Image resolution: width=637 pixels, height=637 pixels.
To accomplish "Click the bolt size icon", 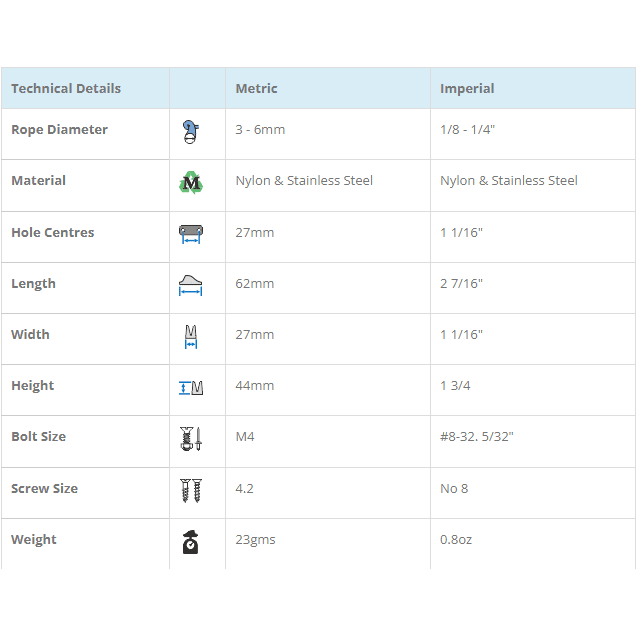I will point(191,438).
